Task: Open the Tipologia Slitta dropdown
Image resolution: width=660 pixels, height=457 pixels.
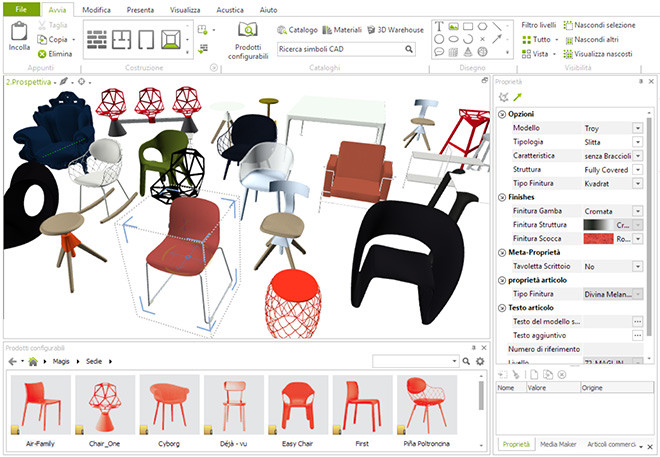Action: [638, 142]
